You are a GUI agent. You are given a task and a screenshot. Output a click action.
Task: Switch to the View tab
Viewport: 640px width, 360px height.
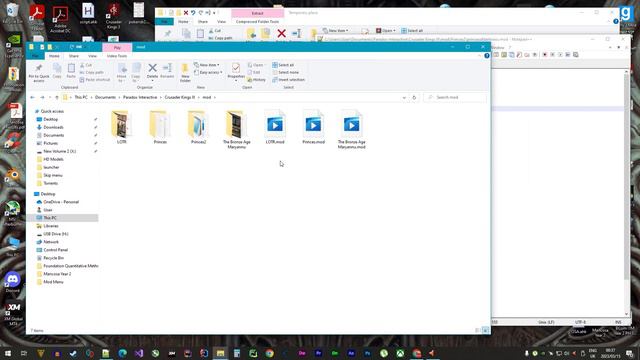click(x=93, y=56)
